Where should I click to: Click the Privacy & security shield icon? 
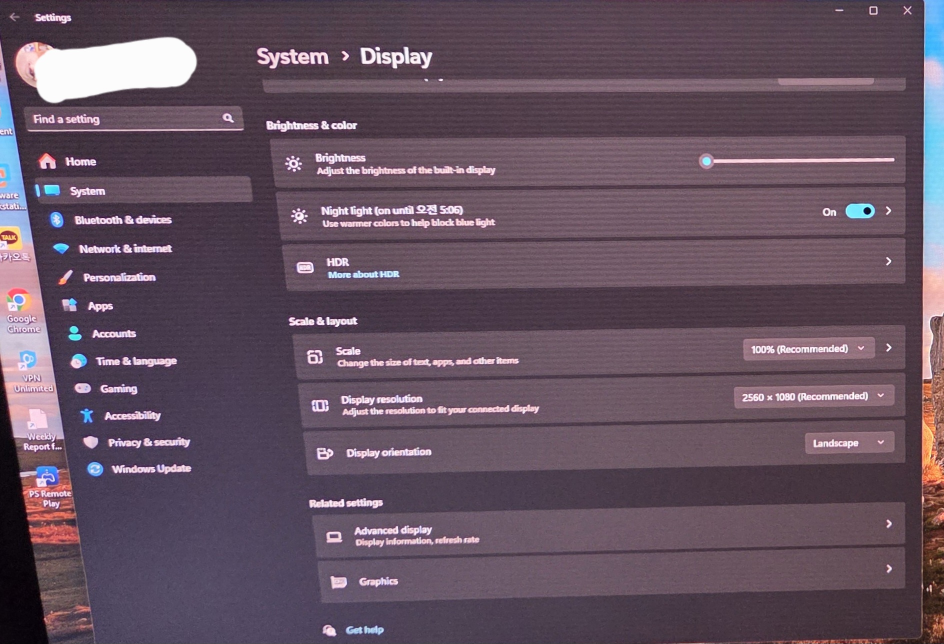(x=91, y=442)
